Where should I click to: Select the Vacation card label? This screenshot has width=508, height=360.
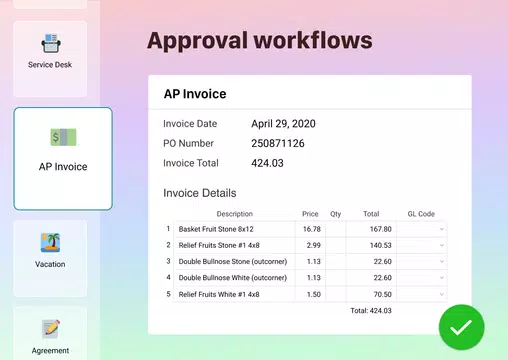[50, 264]
